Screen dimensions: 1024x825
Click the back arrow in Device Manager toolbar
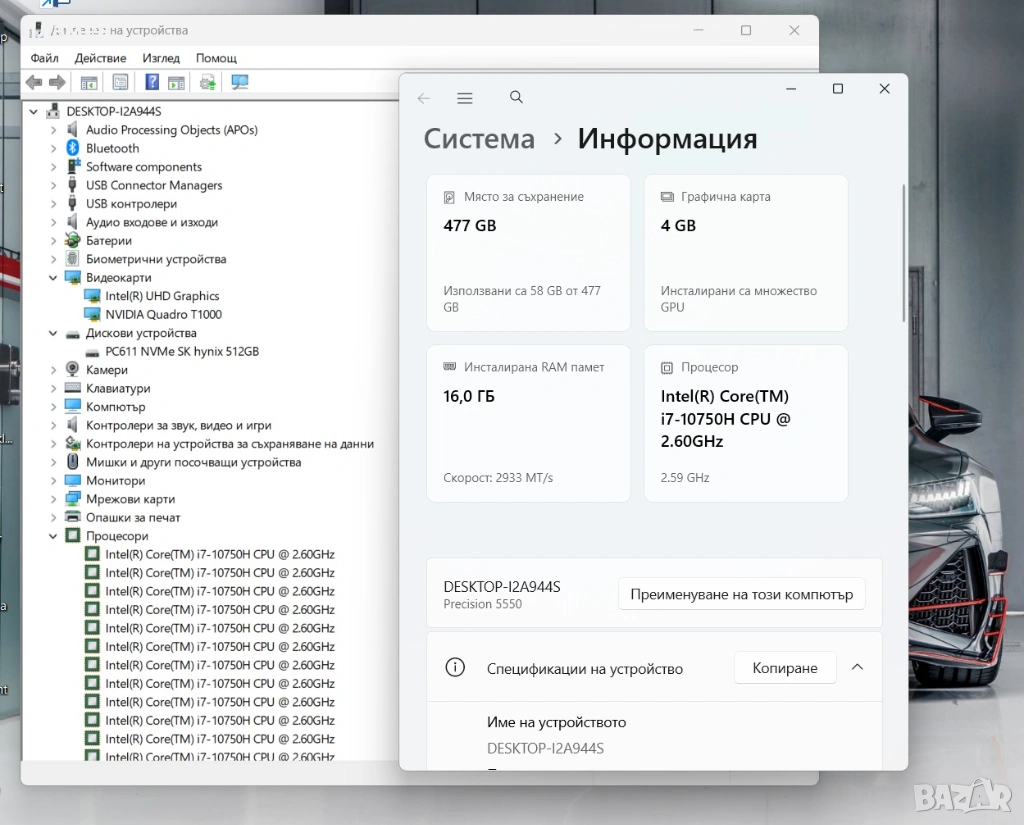coord(34,82)
